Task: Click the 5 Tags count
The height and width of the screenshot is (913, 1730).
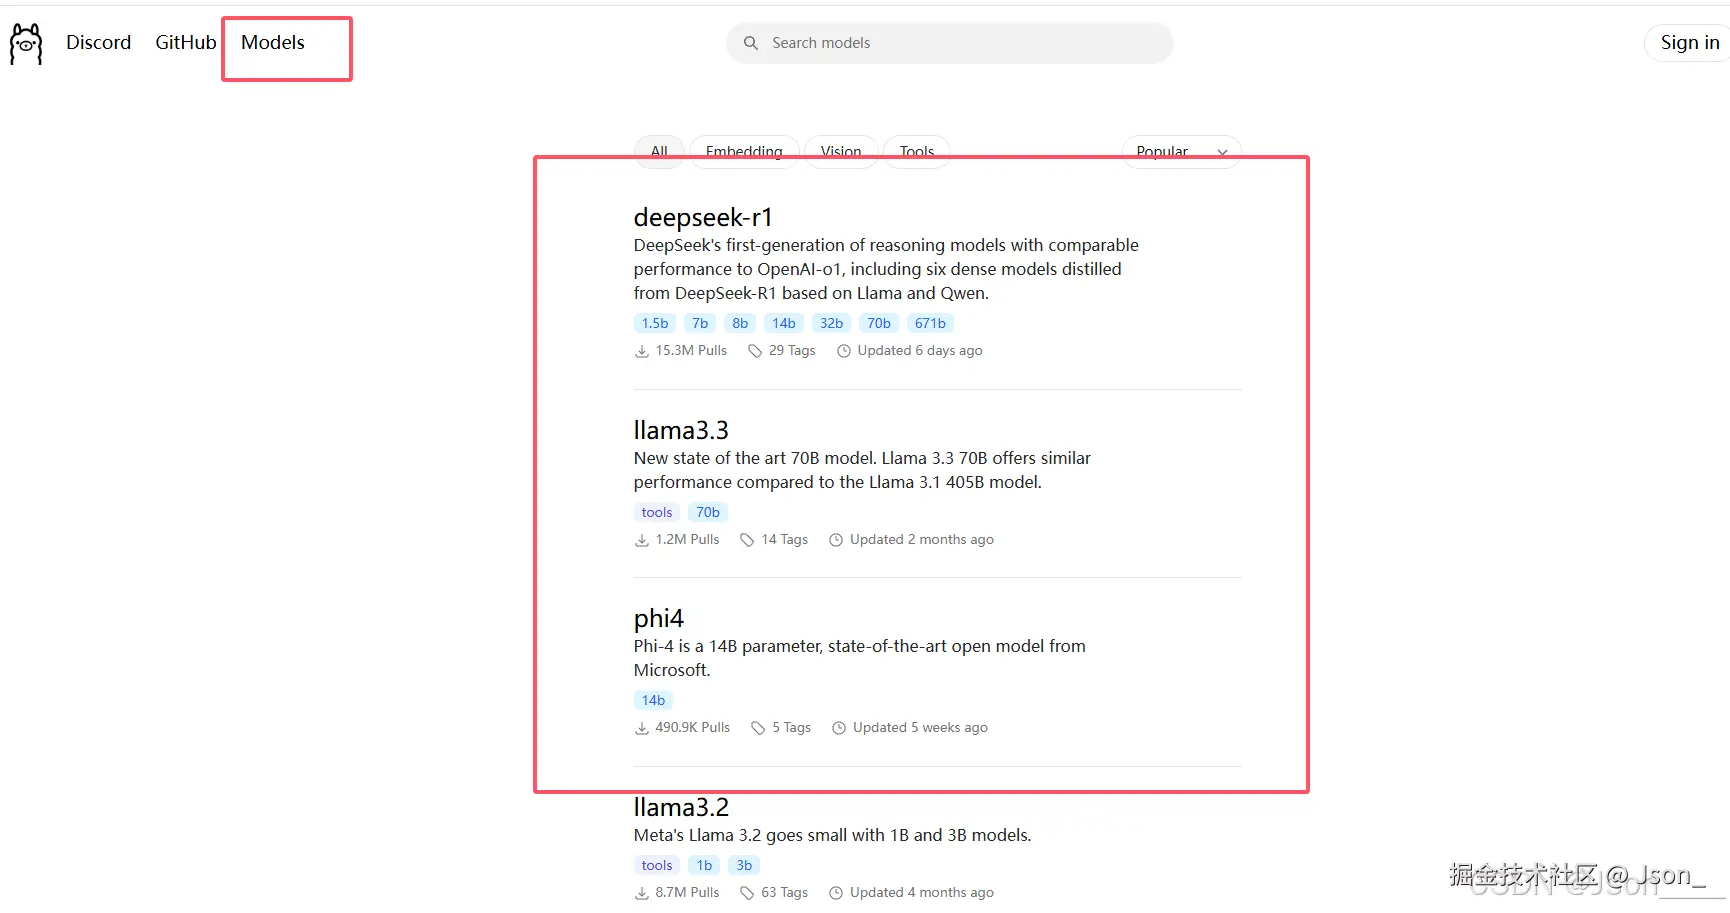Action: [792, 728]
